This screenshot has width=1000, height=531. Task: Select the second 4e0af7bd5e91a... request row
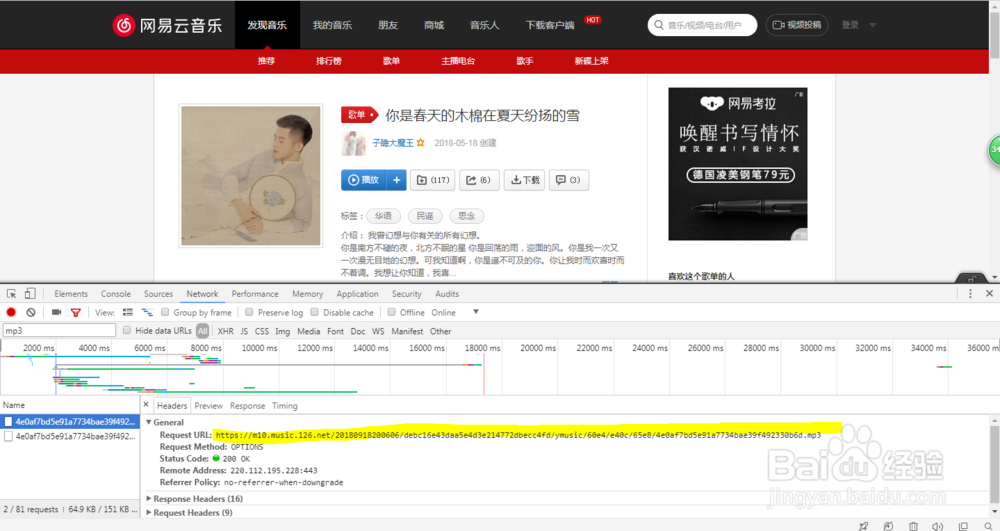pos(70,437)
